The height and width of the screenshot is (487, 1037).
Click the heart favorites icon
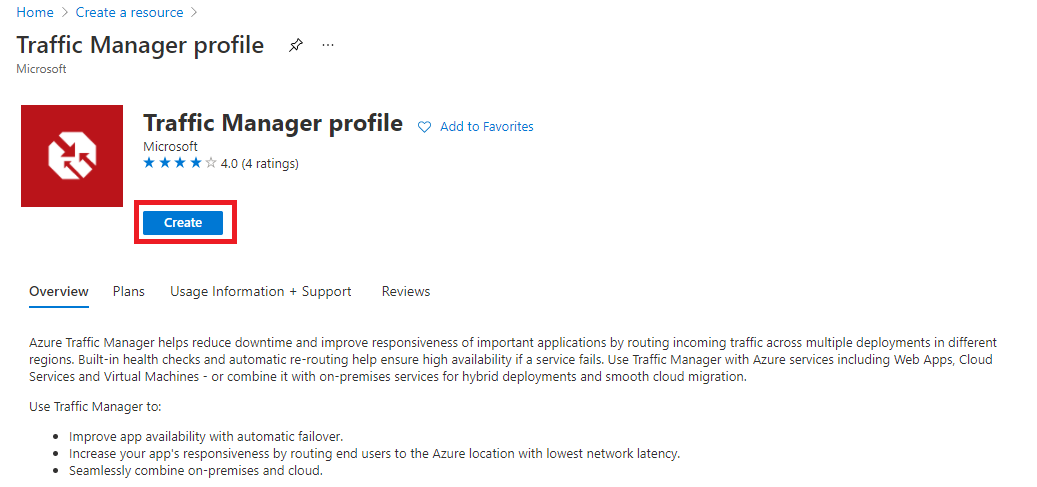424,127
